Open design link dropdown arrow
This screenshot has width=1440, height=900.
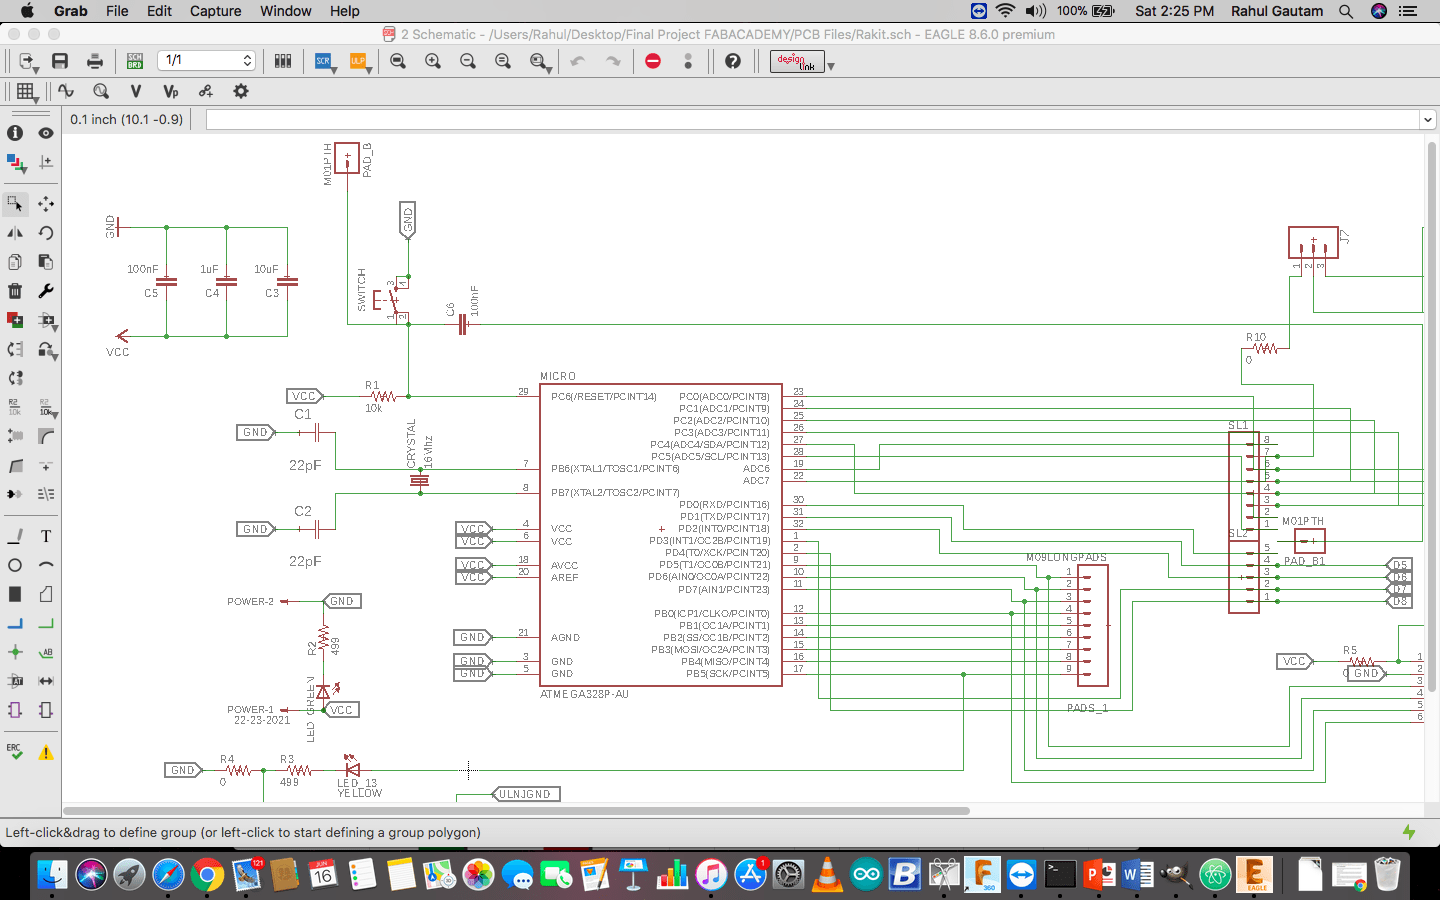click(831, 66)
